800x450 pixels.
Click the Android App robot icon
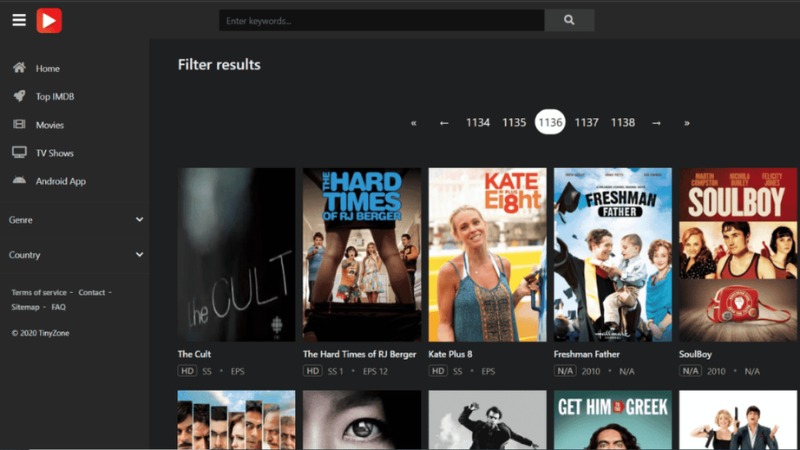(19, 180)
